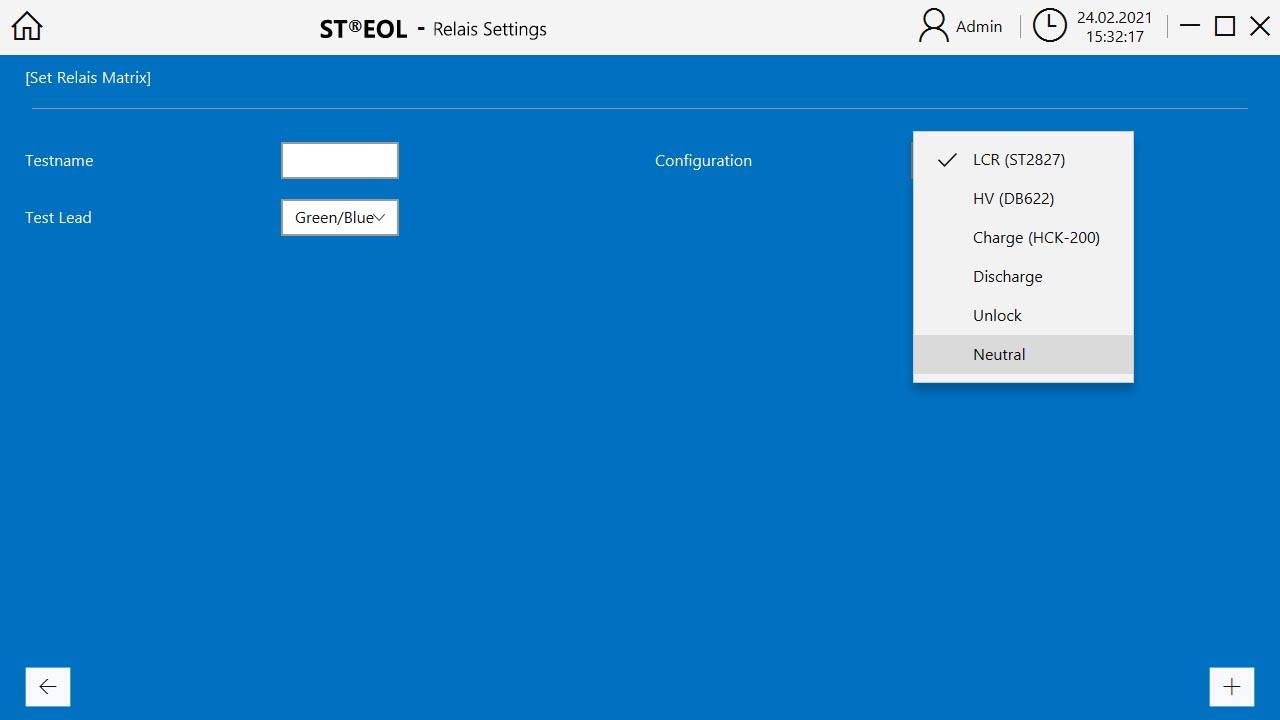Click the clock icon in header
The image size is (1280, 720).
[x=1049, y=27]
